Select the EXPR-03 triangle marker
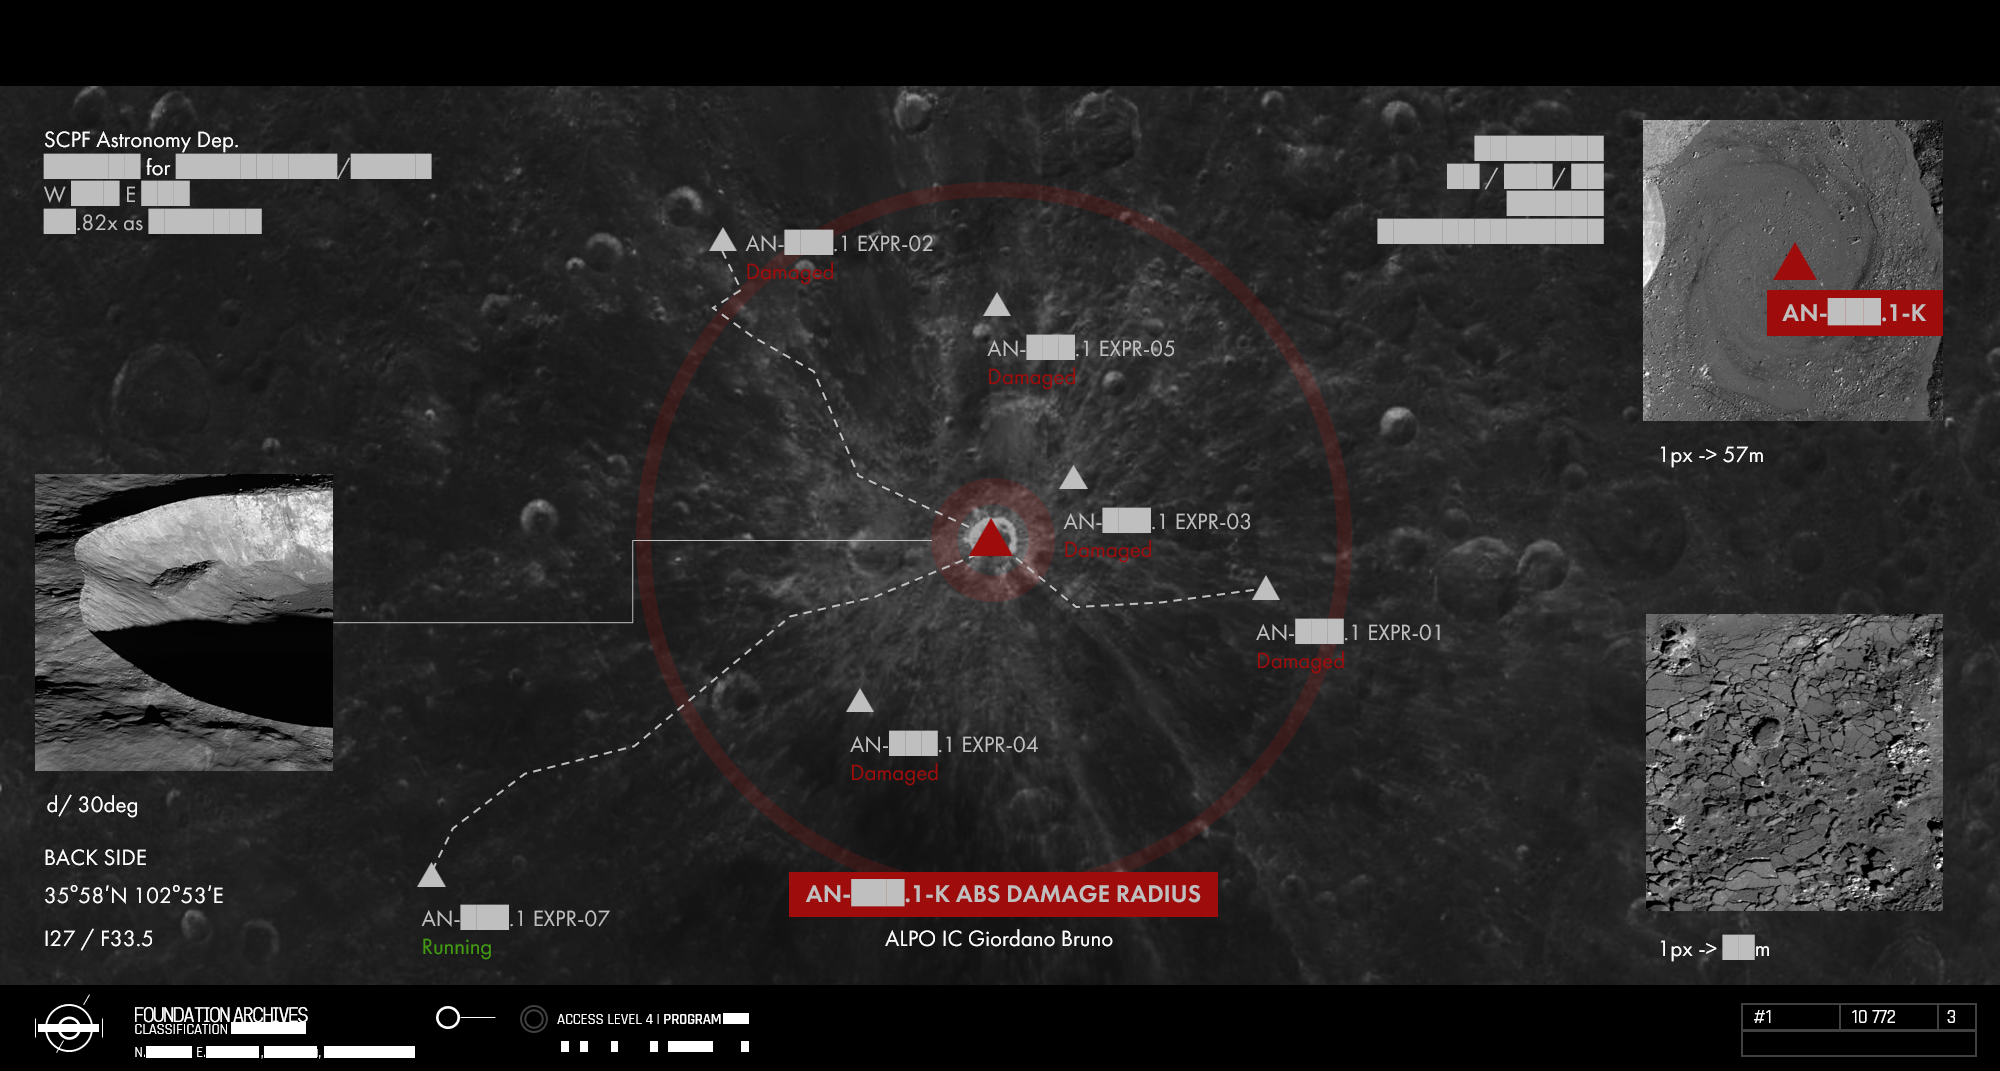Image resolution: width=2000 pixels, height=1071 pixels. click(1073, 479)
